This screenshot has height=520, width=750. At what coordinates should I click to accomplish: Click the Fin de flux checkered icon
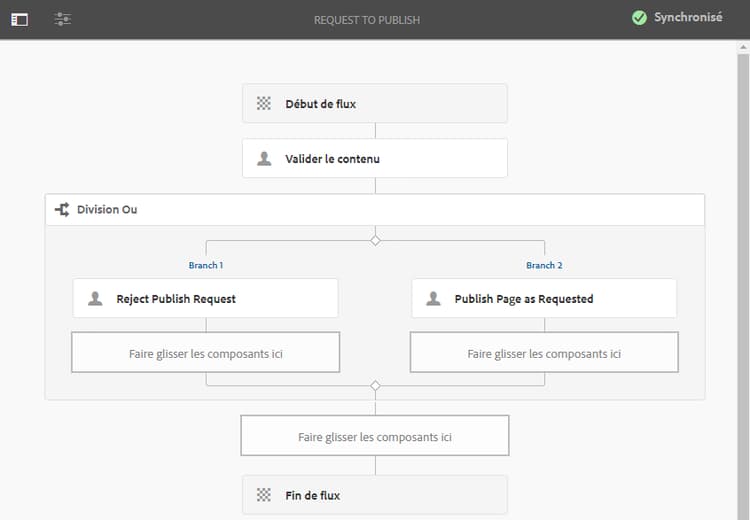(264, 494)
